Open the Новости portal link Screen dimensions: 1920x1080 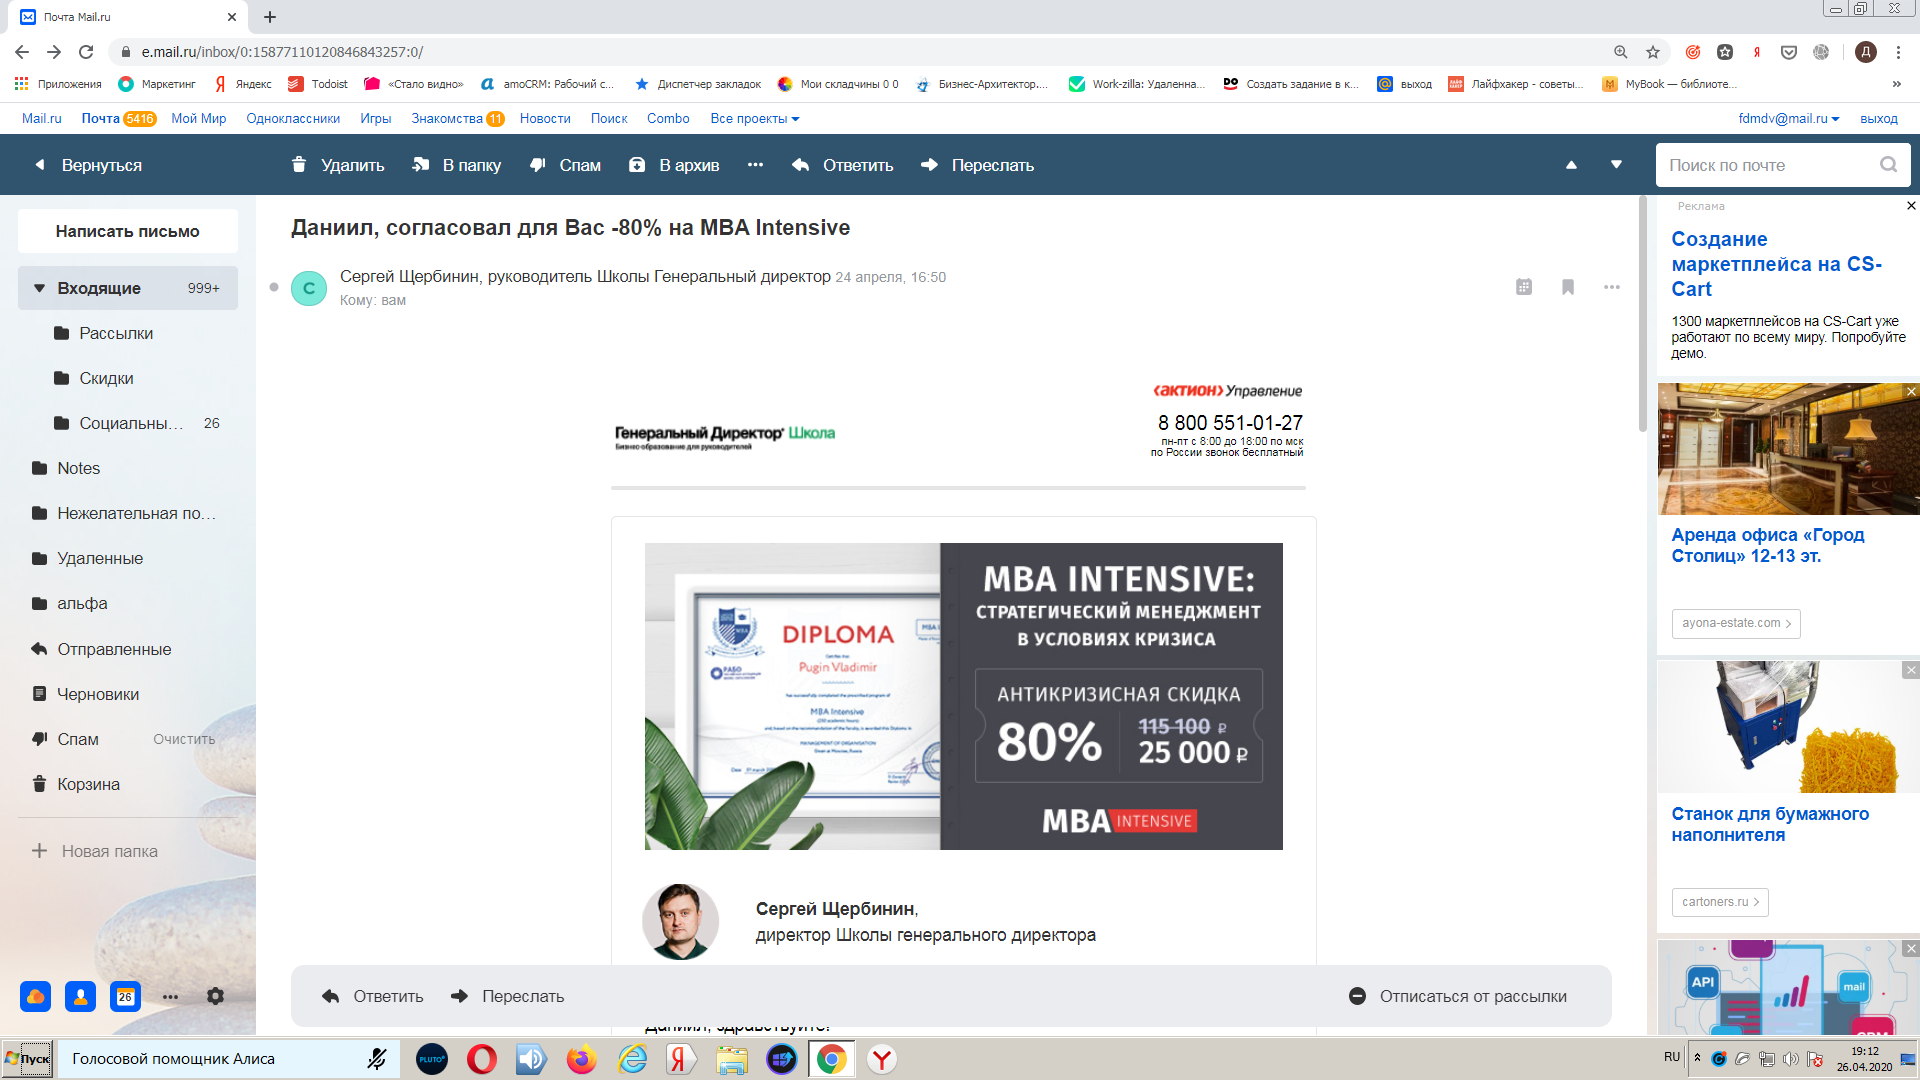pos(545,118)
